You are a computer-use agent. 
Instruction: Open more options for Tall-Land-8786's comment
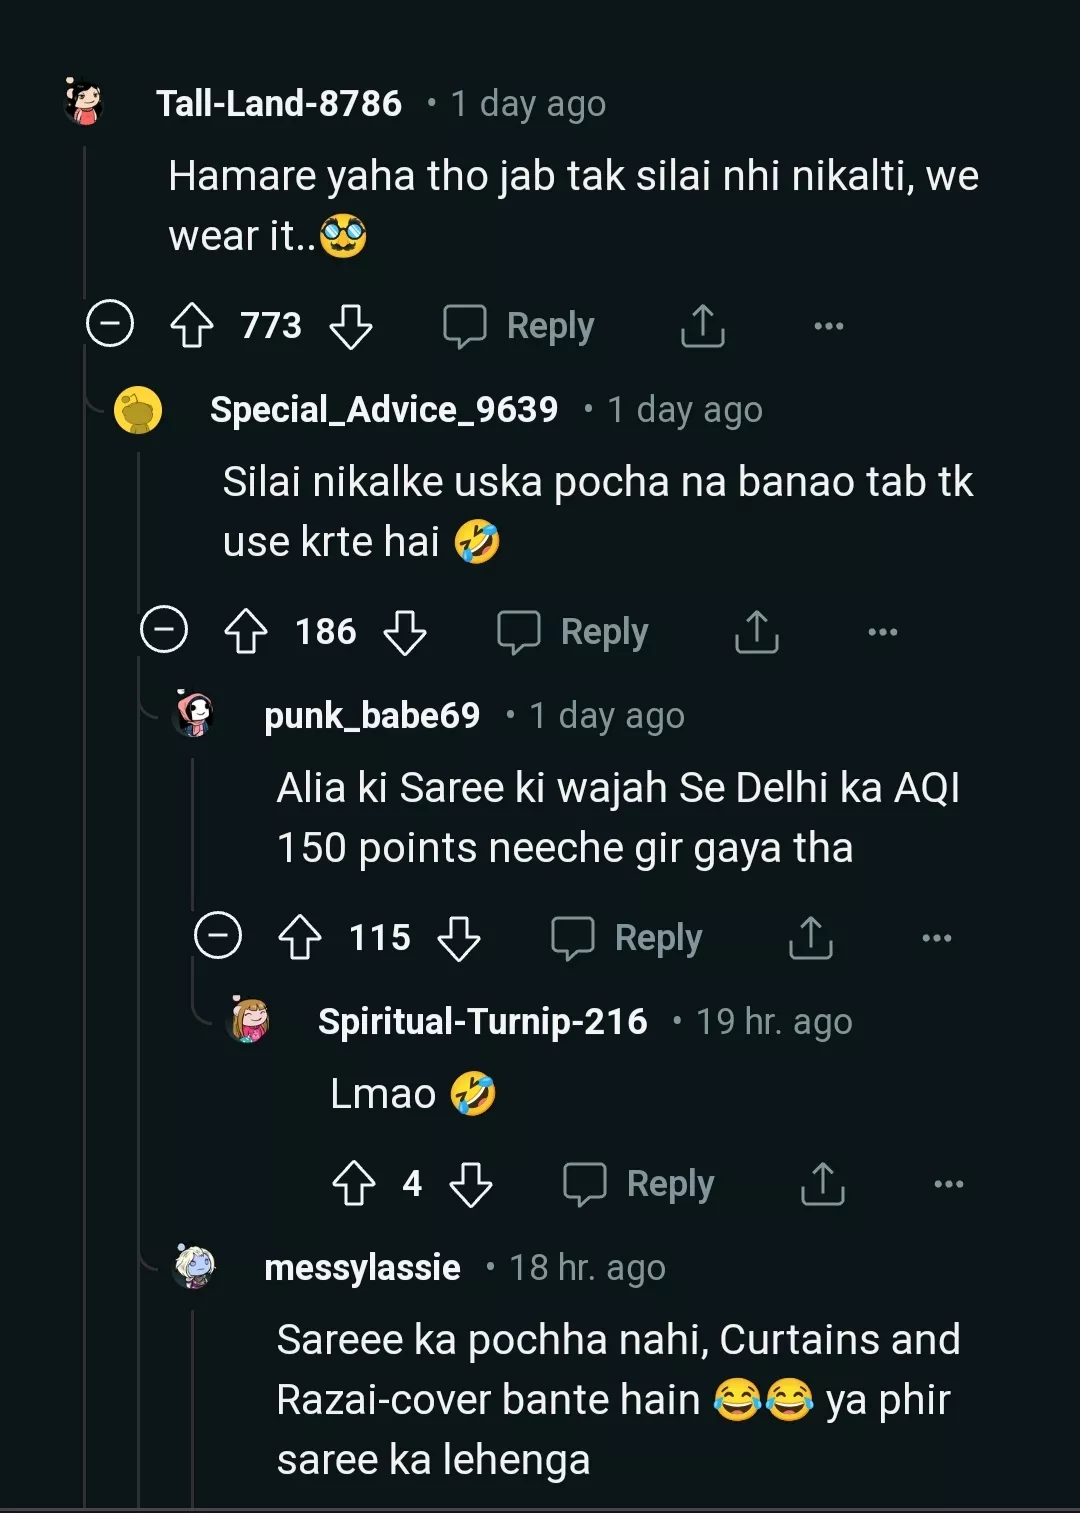pos(828,326)
